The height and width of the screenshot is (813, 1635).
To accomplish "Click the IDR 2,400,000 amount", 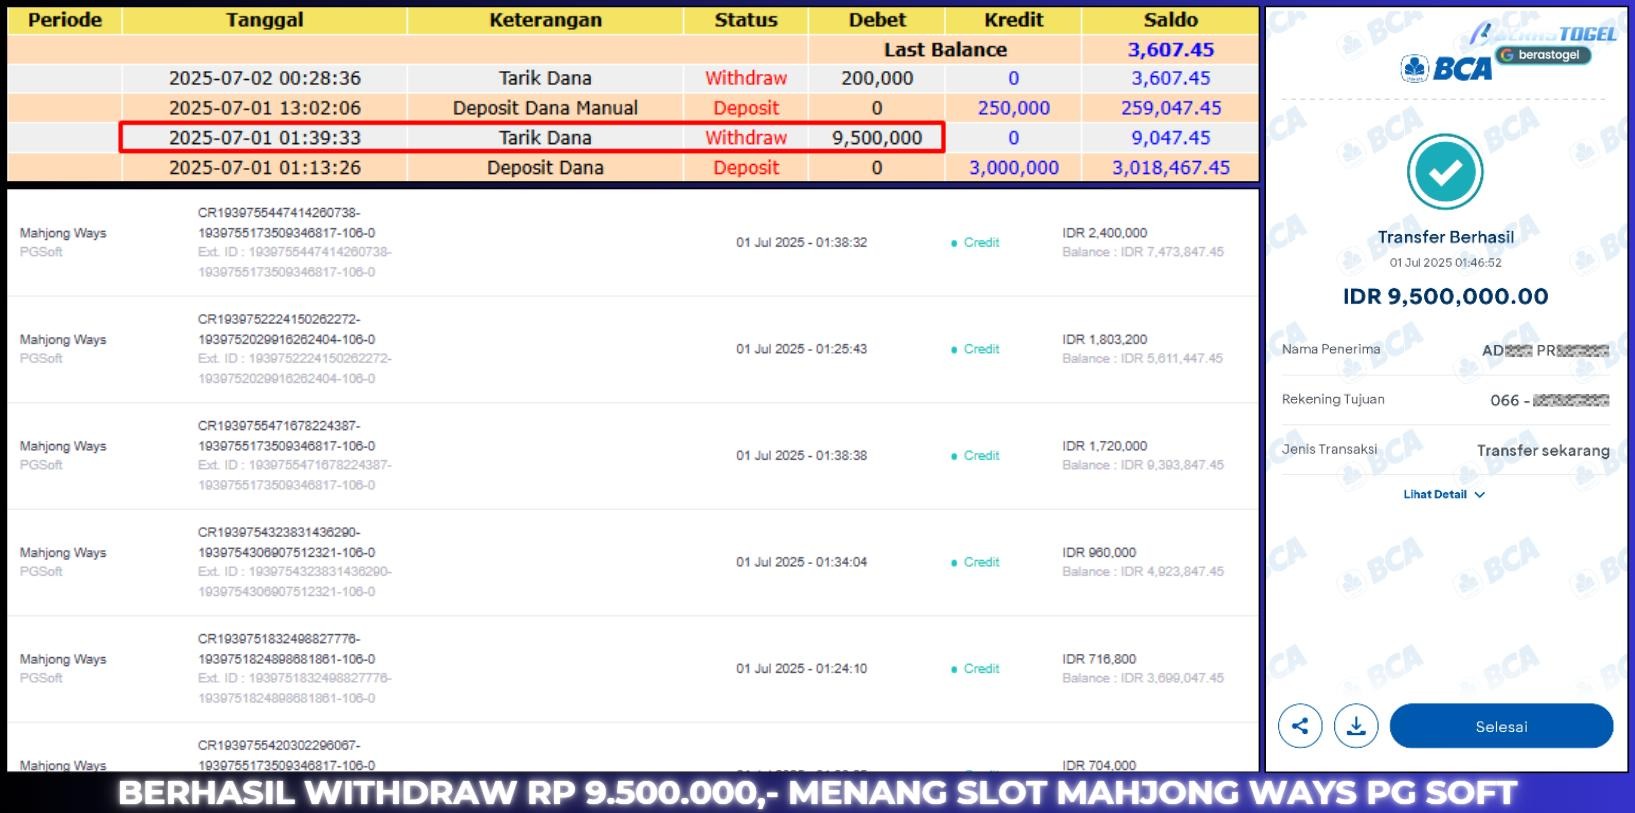I will click(1104, 233).
